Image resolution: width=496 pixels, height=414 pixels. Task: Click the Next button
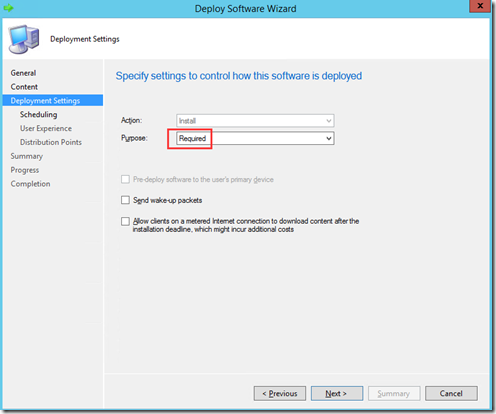click(337, 394)
